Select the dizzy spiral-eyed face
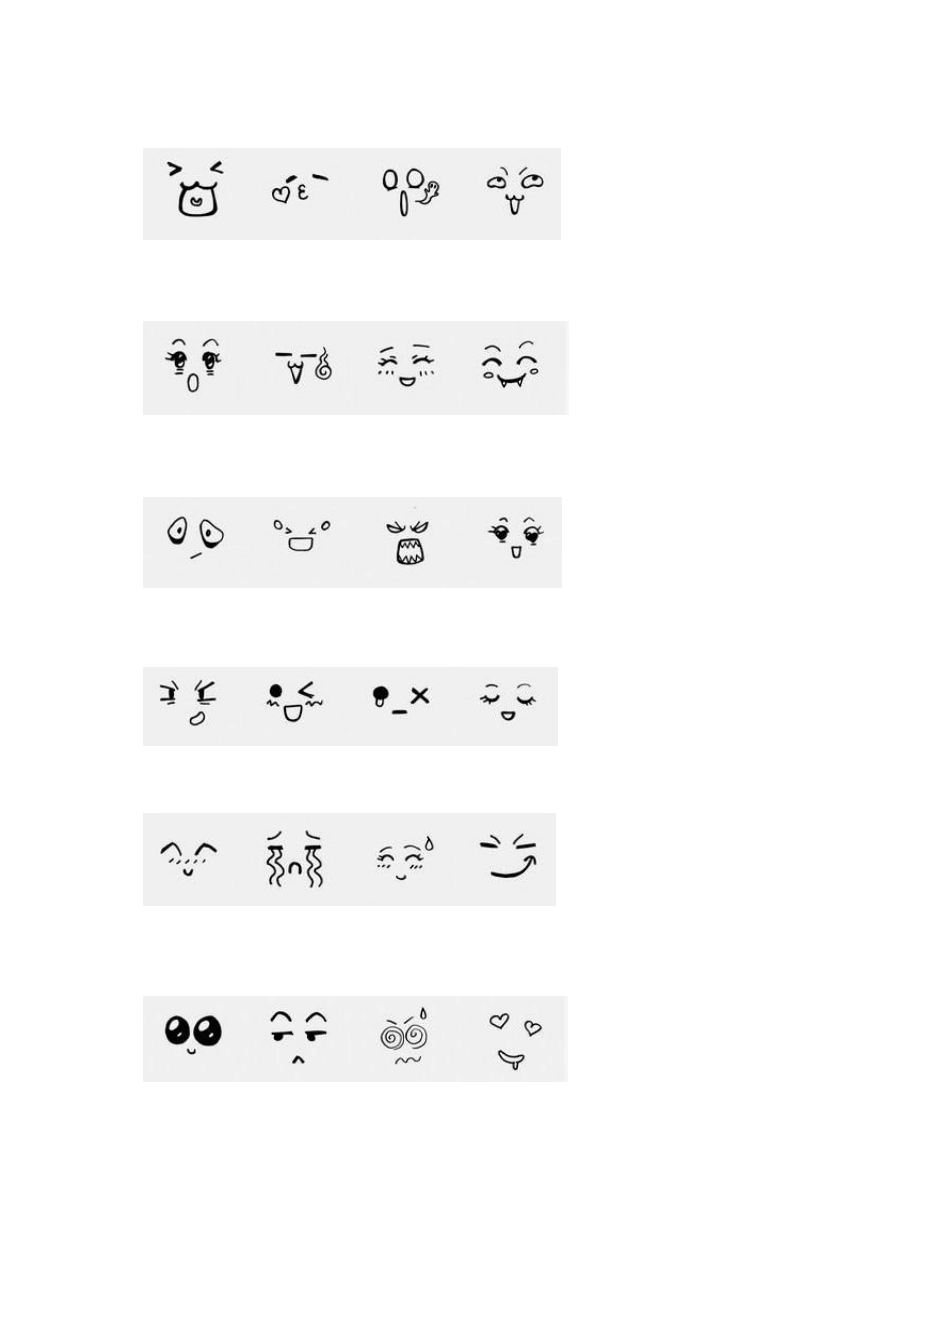This screenshot has height=1344, width=950. point(406,1036)
